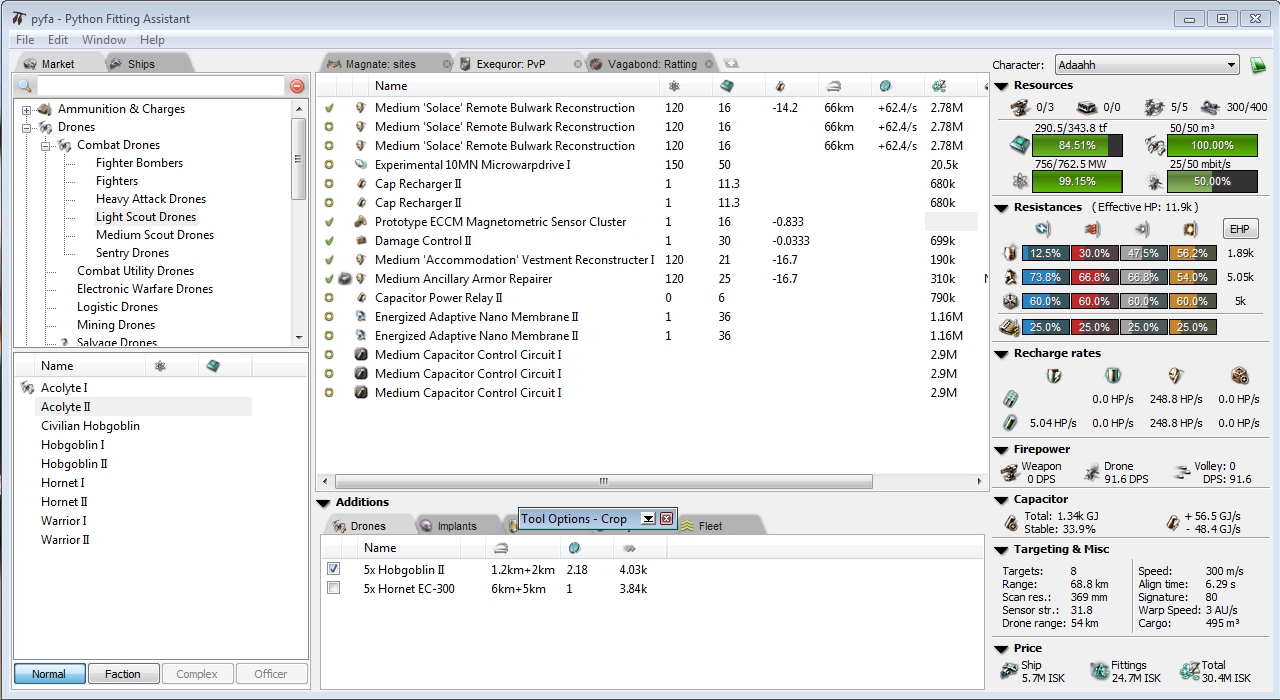Click the launcher hardpoints icon next to 0/0
The image size is (1280, 700).
[1088, 107]
